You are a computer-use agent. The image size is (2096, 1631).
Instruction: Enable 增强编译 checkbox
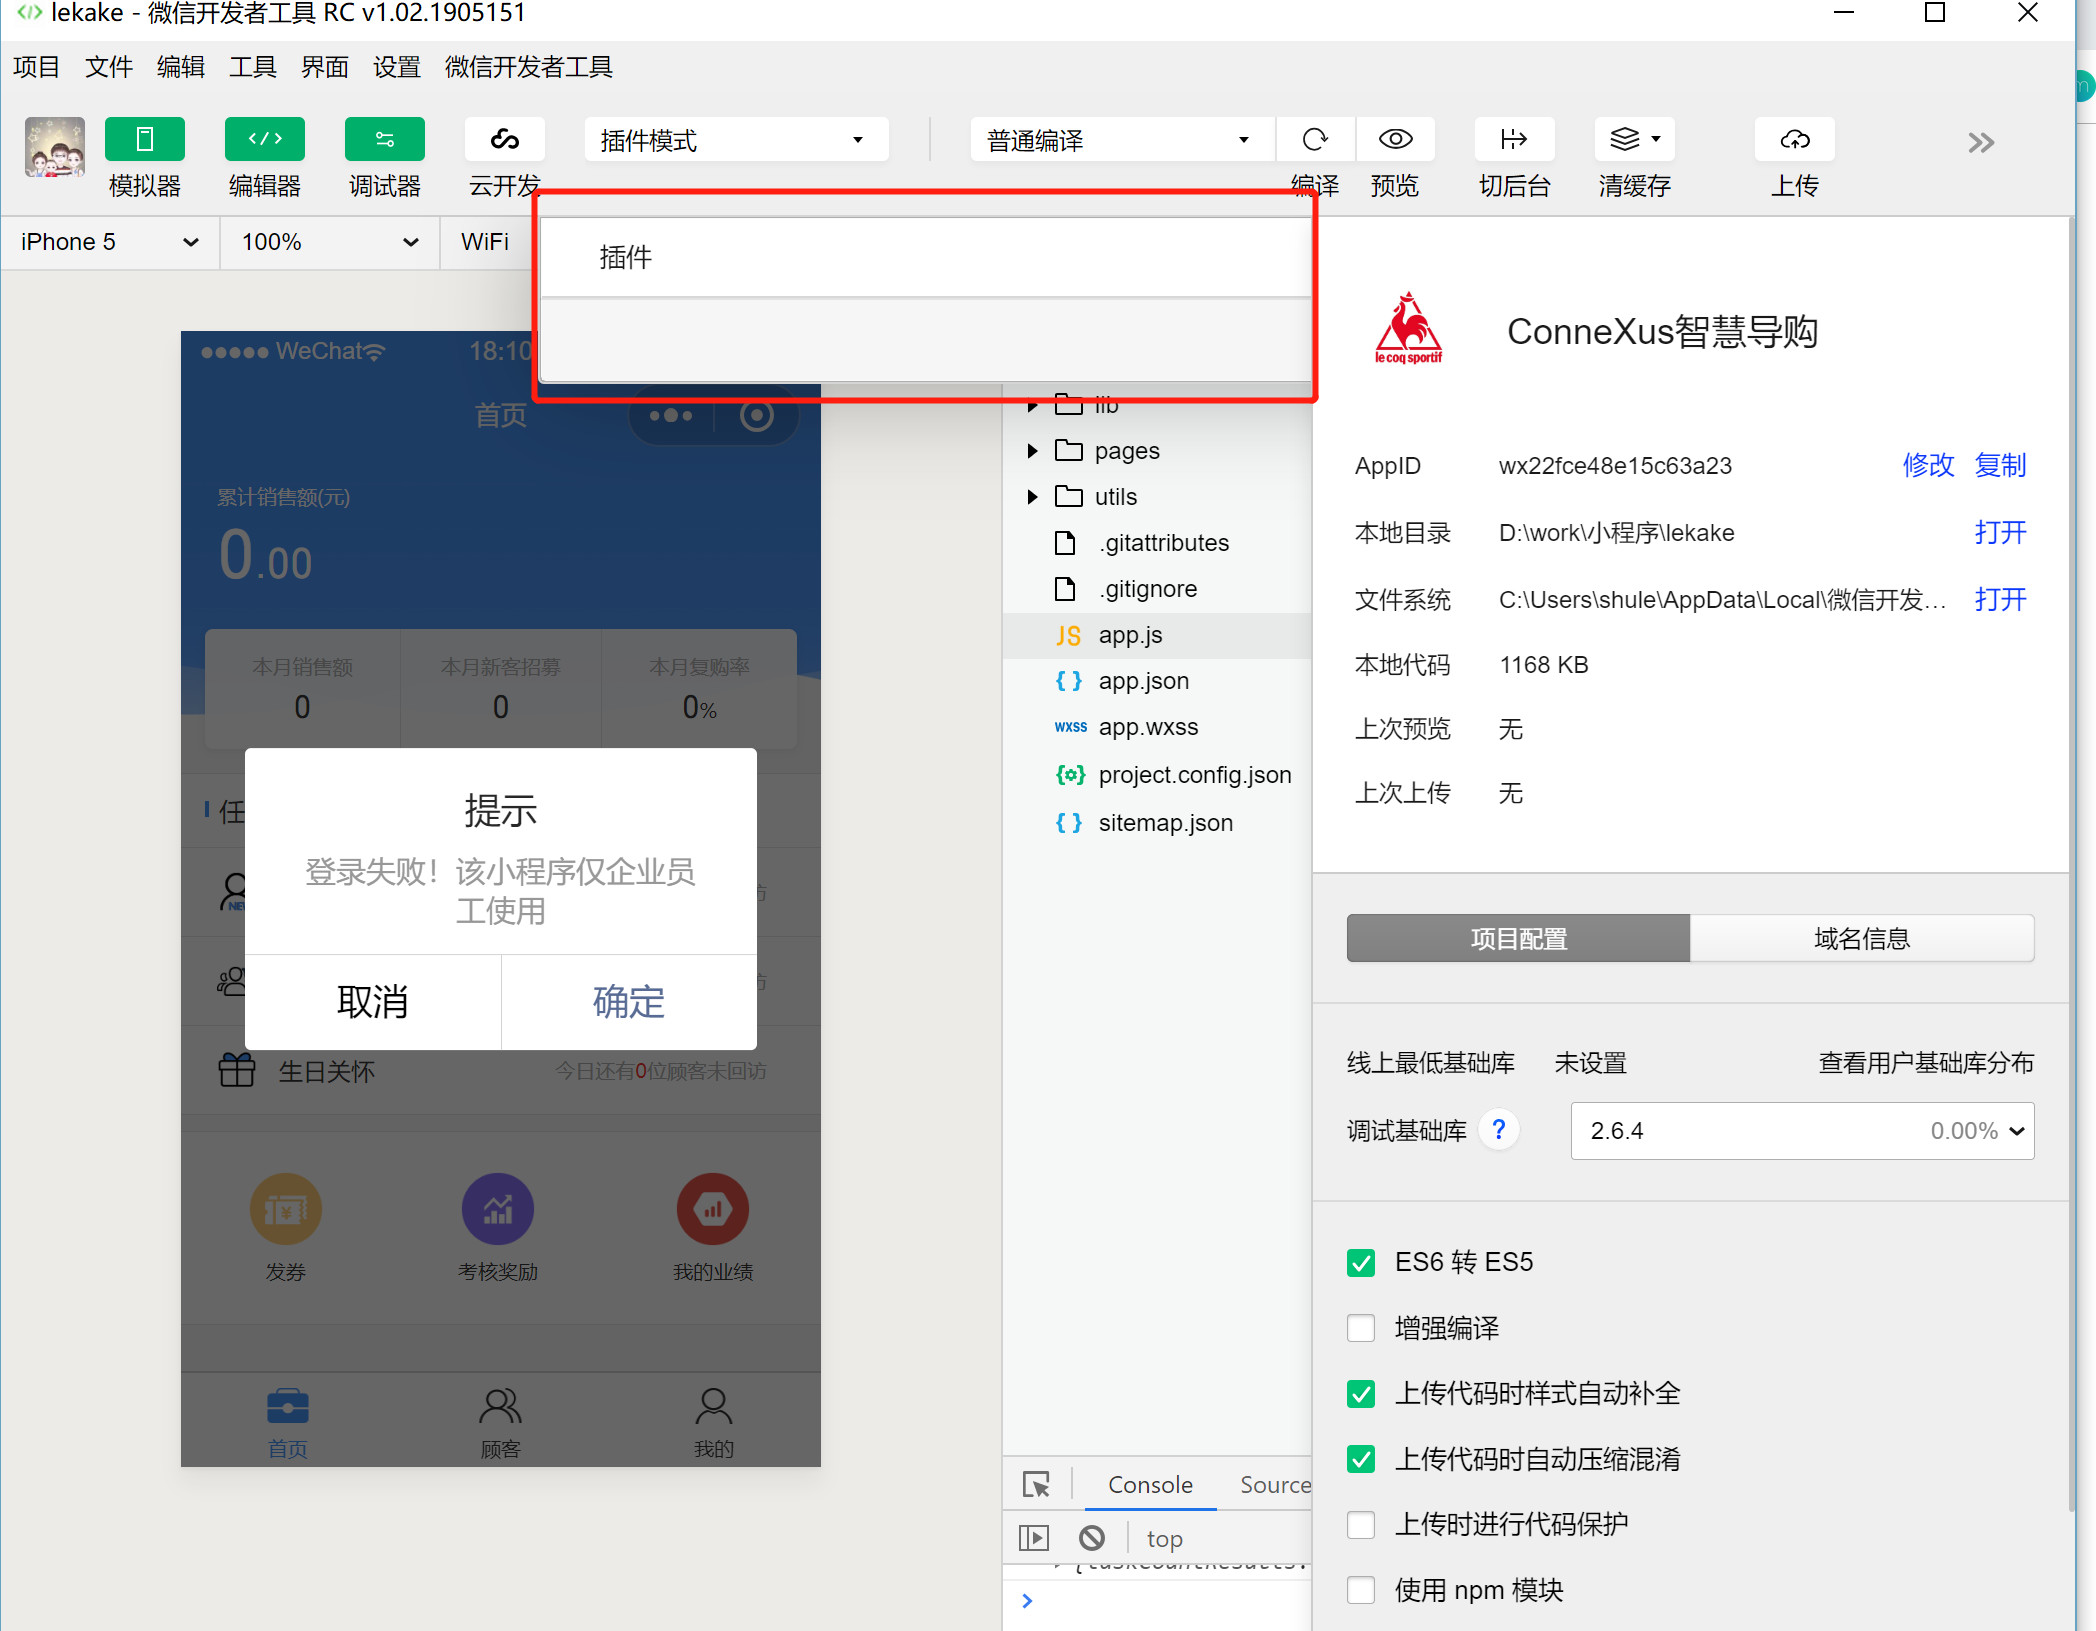[1361, 1328]
